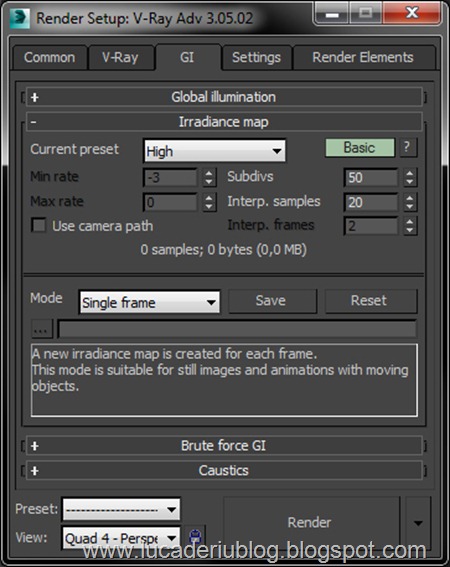Viewport: 450px width, 567px height.
Task: Click the Interp. samples value field
Action: coord(371,202)
